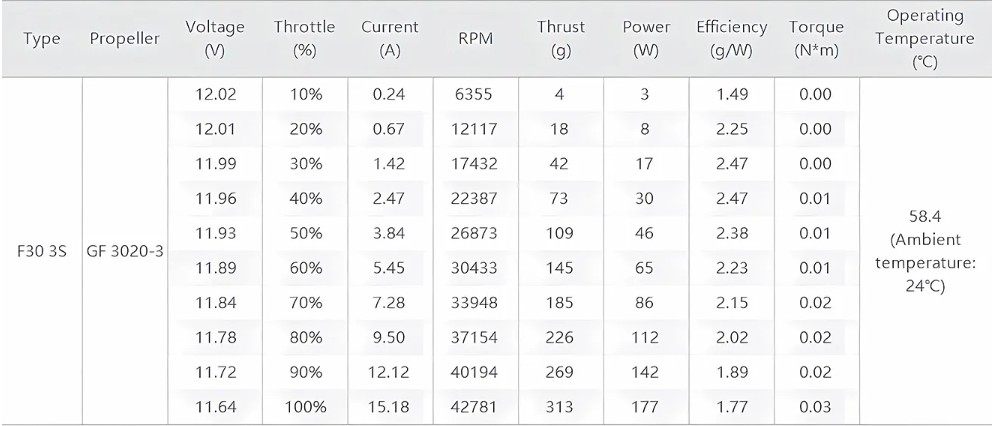This screenshot has height=426, width=993.
Task: Click the current value 15.18
Action: coord(389,406)
